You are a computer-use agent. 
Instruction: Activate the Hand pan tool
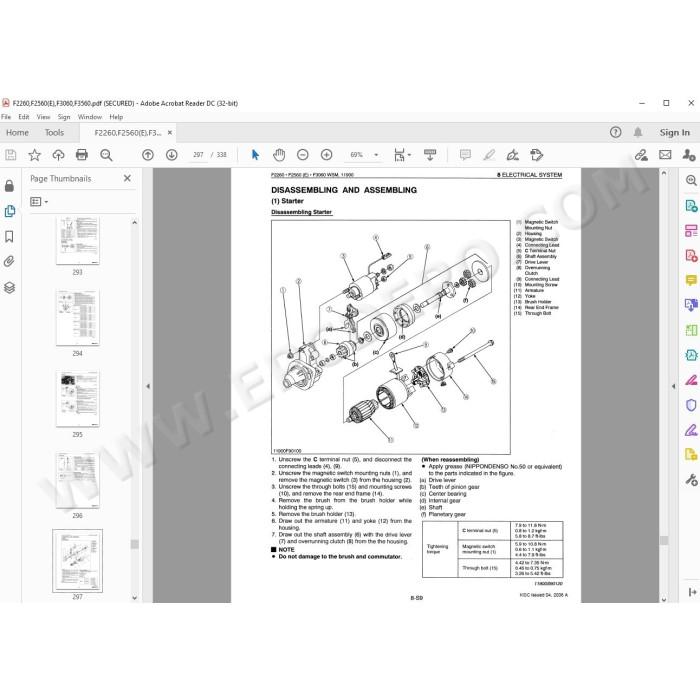(x=279, y=155)
